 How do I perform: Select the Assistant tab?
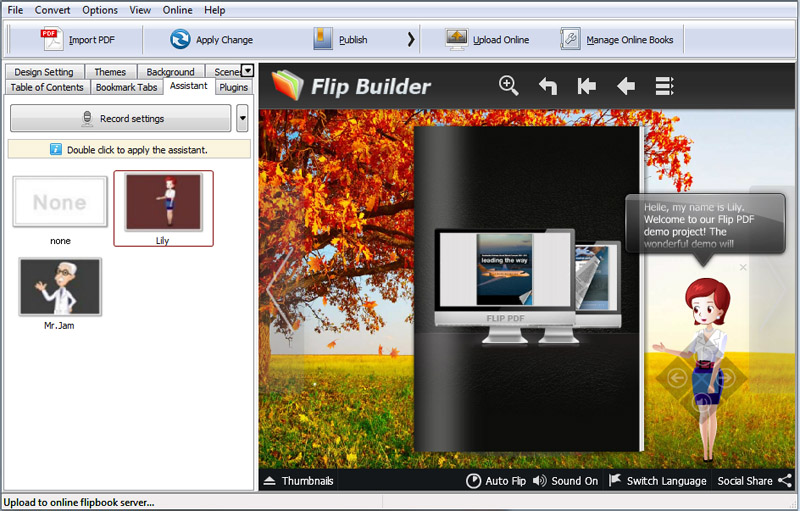point(189,86)
